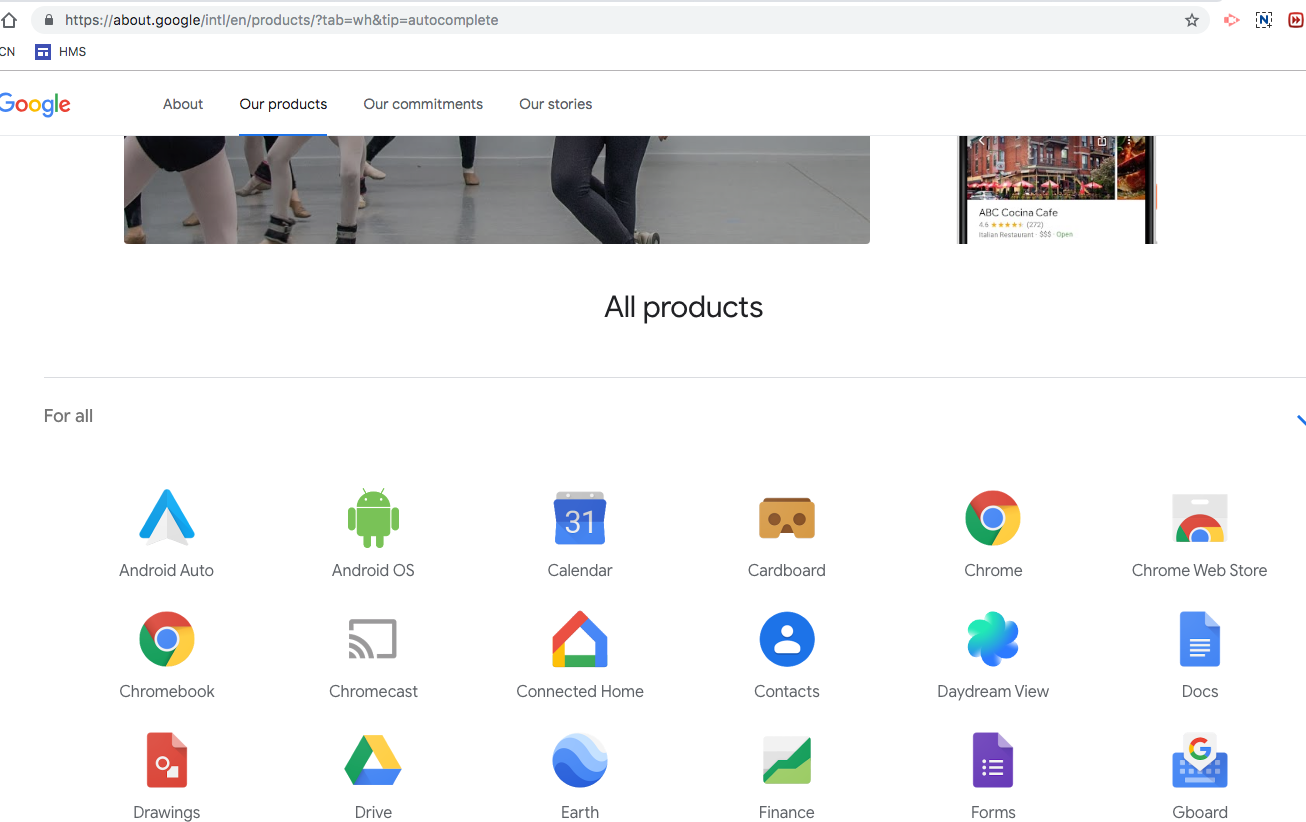Click the Contacts person icon
The width and height of the screenshot is (1306, 822).
(x=787, y=639)
